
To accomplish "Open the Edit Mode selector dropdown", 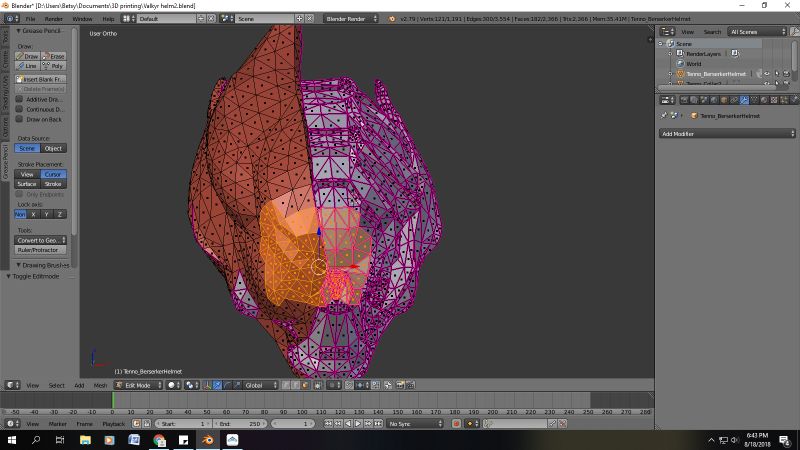I will point(138,385).
